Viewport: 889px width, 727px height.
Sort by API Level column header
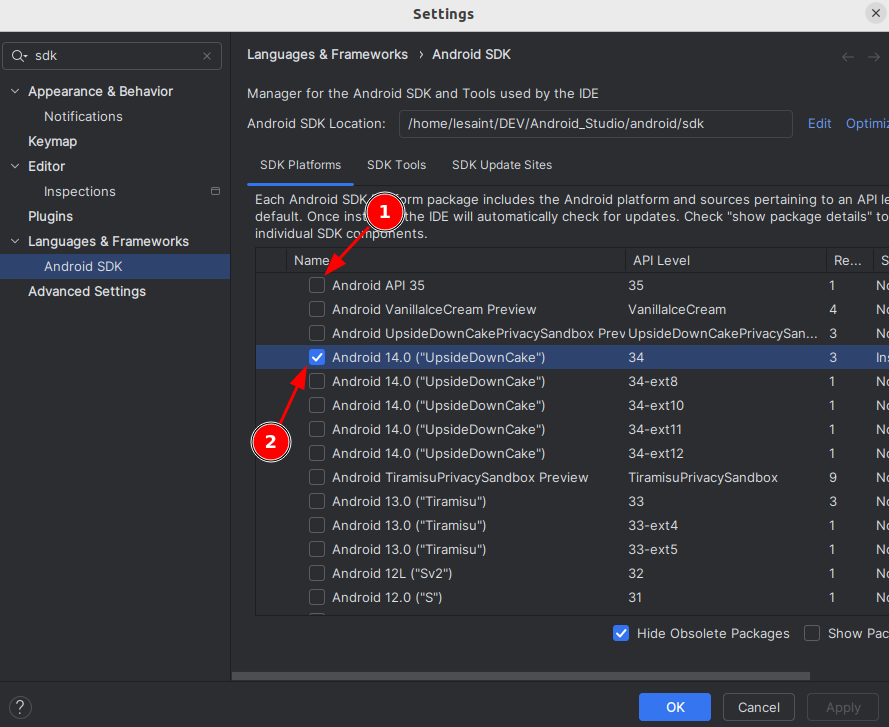click(726, 260)
